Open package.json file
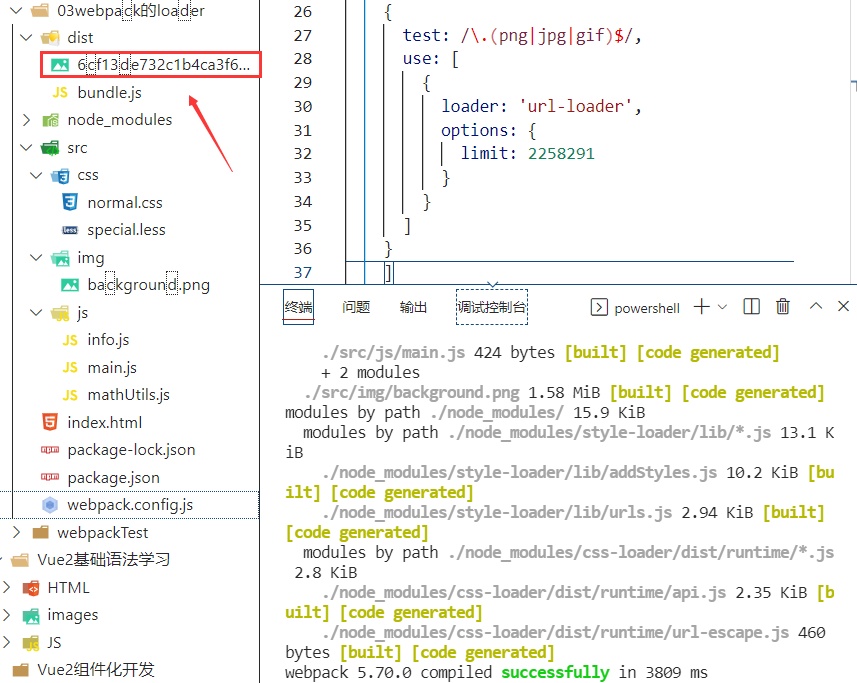Viewport: 857px width, 683px height. click(114, 478)
